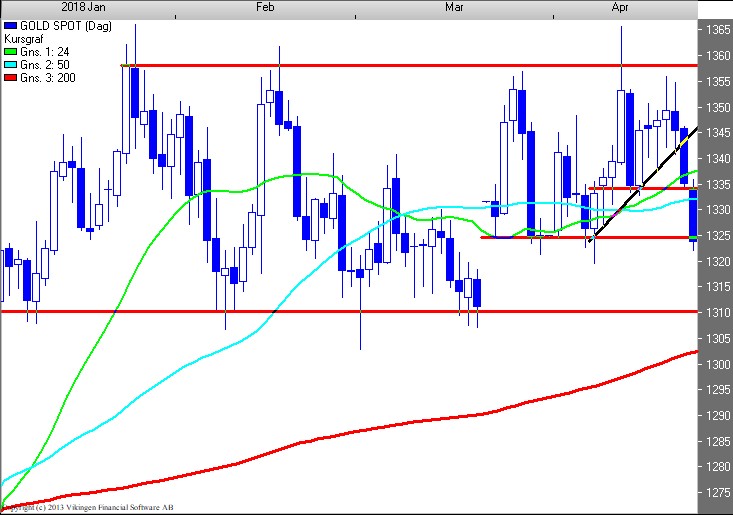Select the Kursgraf legend label
Screen dimensions: 733x515
[x=23, y=39]
